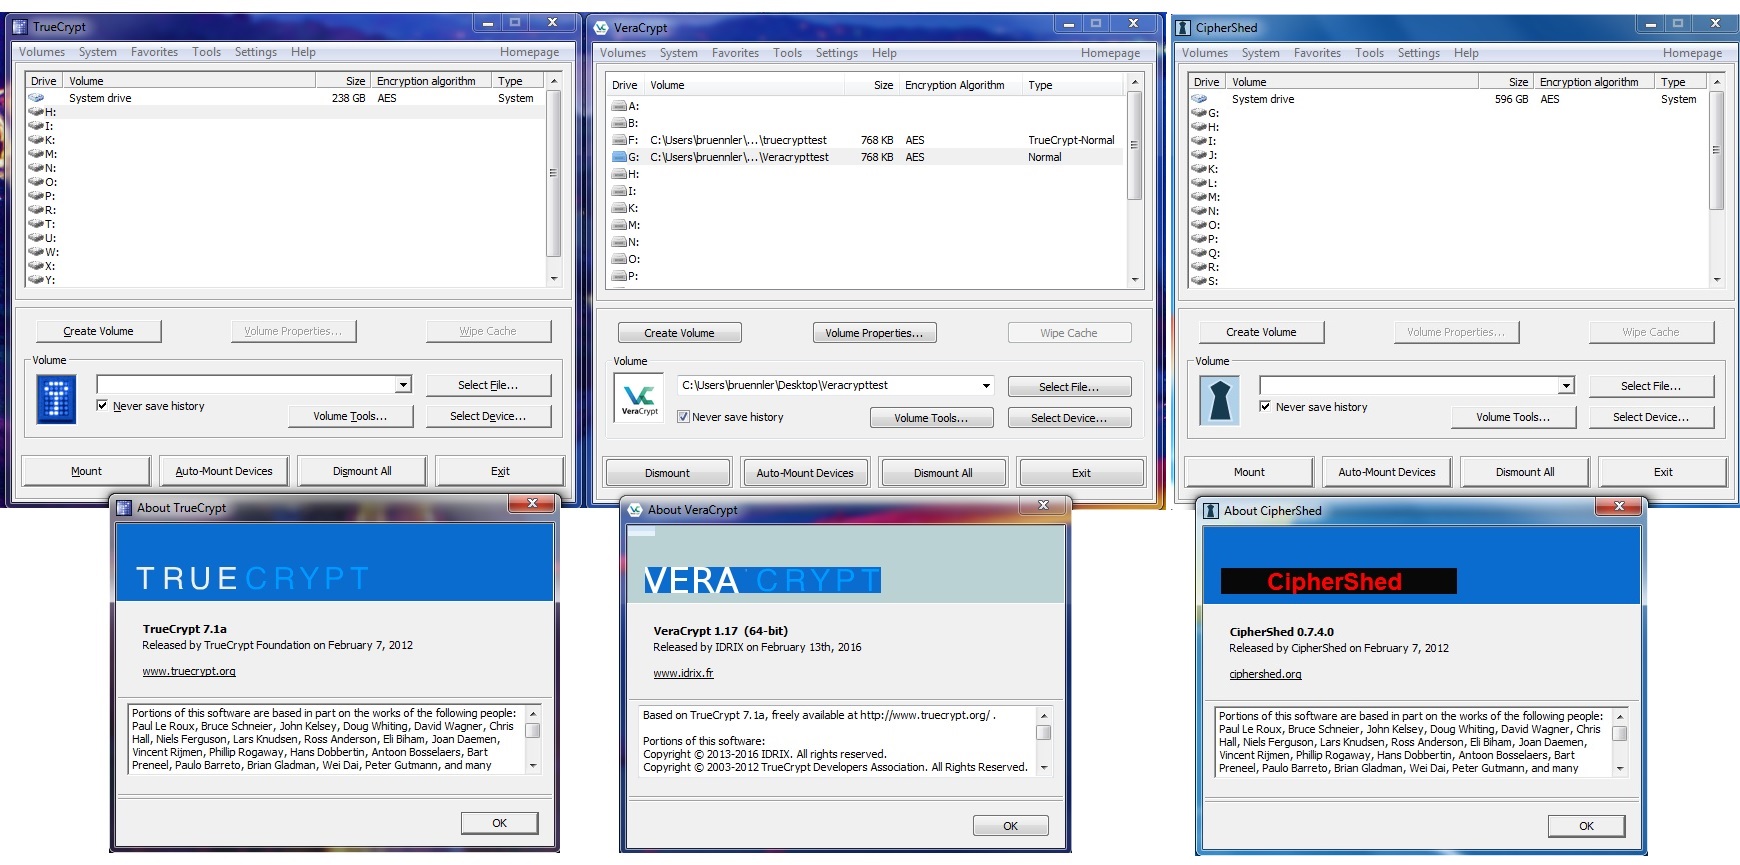
Task: Click System drive icon in TrueCrypt list
Action: 37,98
